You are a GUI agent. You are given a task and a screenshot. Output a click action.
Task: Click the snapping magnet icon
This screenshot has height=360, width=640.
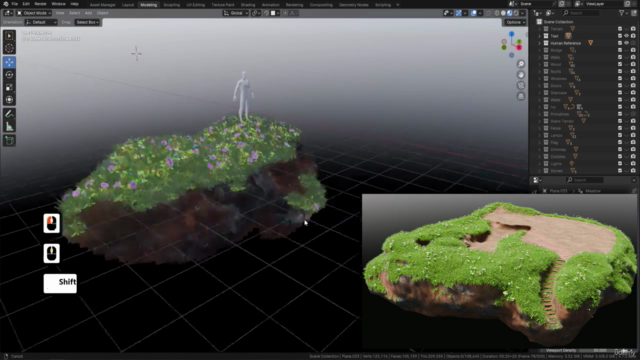(266, 13)
